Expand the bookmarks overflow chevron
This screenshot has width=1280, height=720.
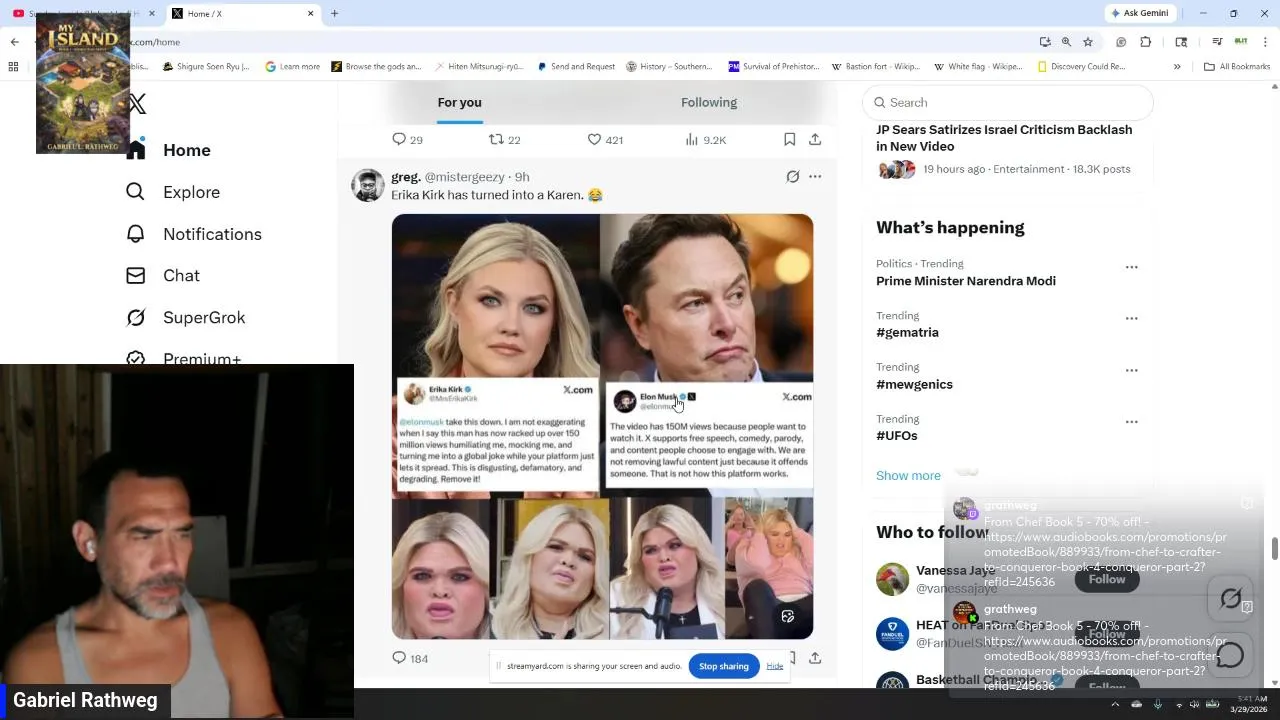pos(1177,67)
